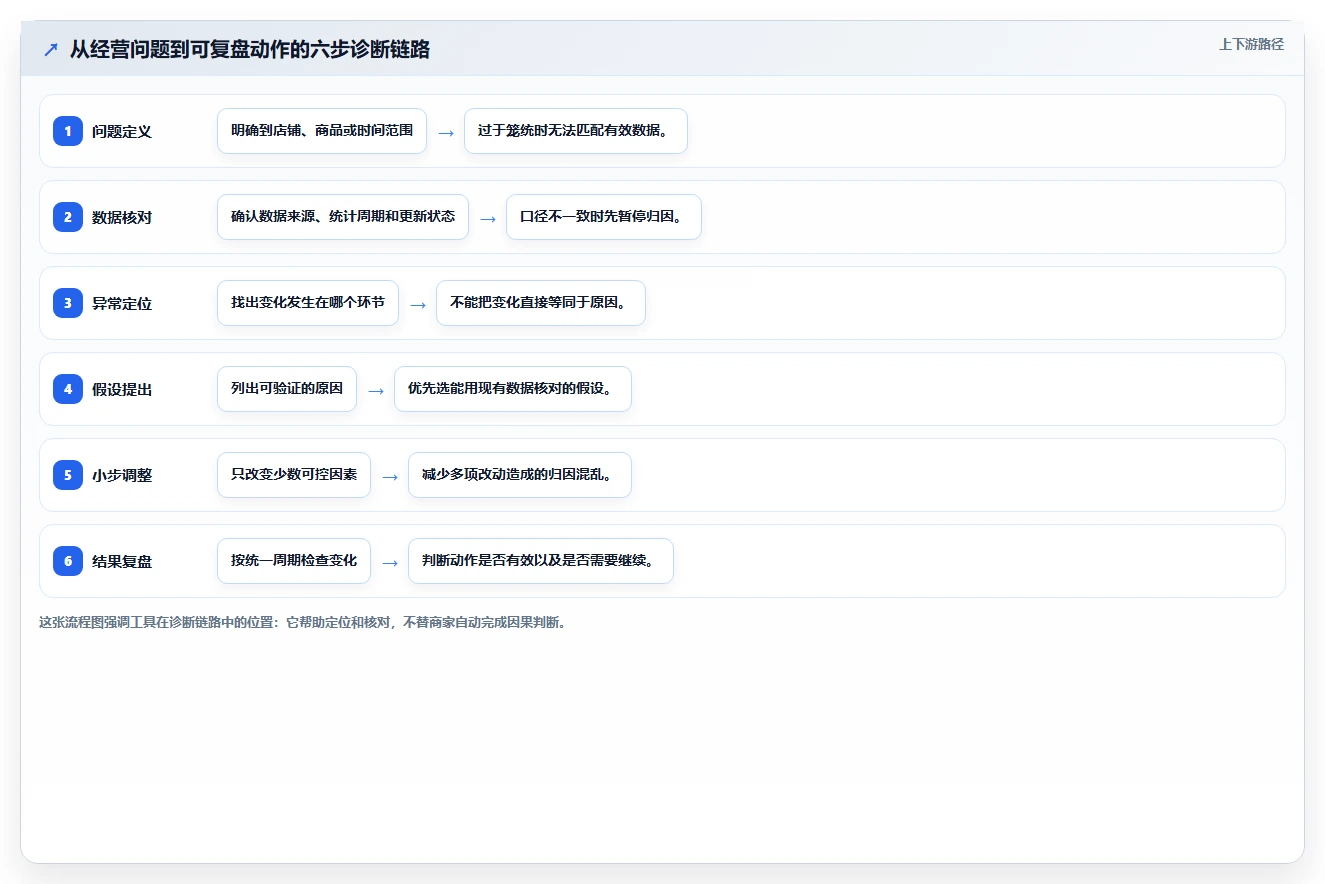Select step number 5 badge
The height and width of the screenshot is (884, 1325).
[68, 475]
